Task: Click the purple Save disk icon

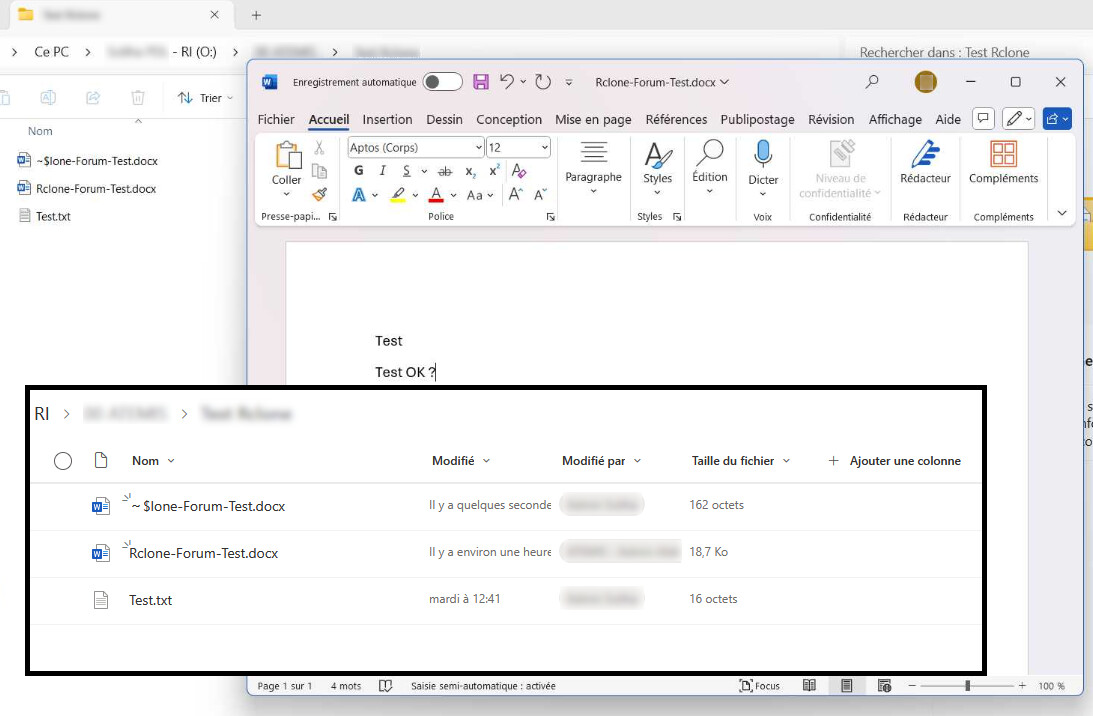Action: point(481,82)
